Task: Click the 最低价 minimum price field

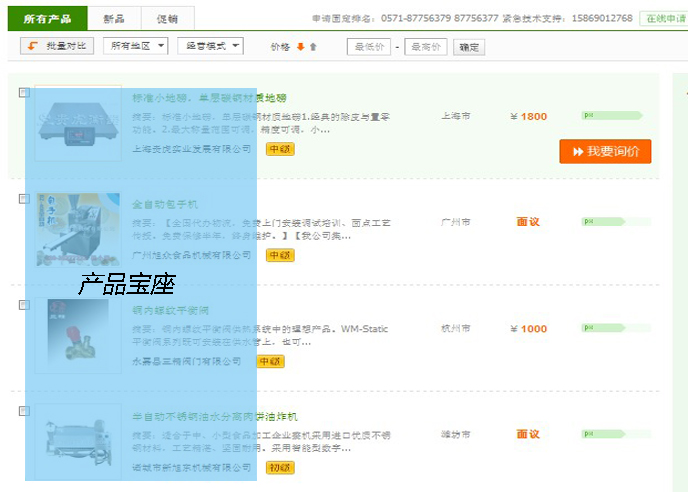Action: point(368,47)
